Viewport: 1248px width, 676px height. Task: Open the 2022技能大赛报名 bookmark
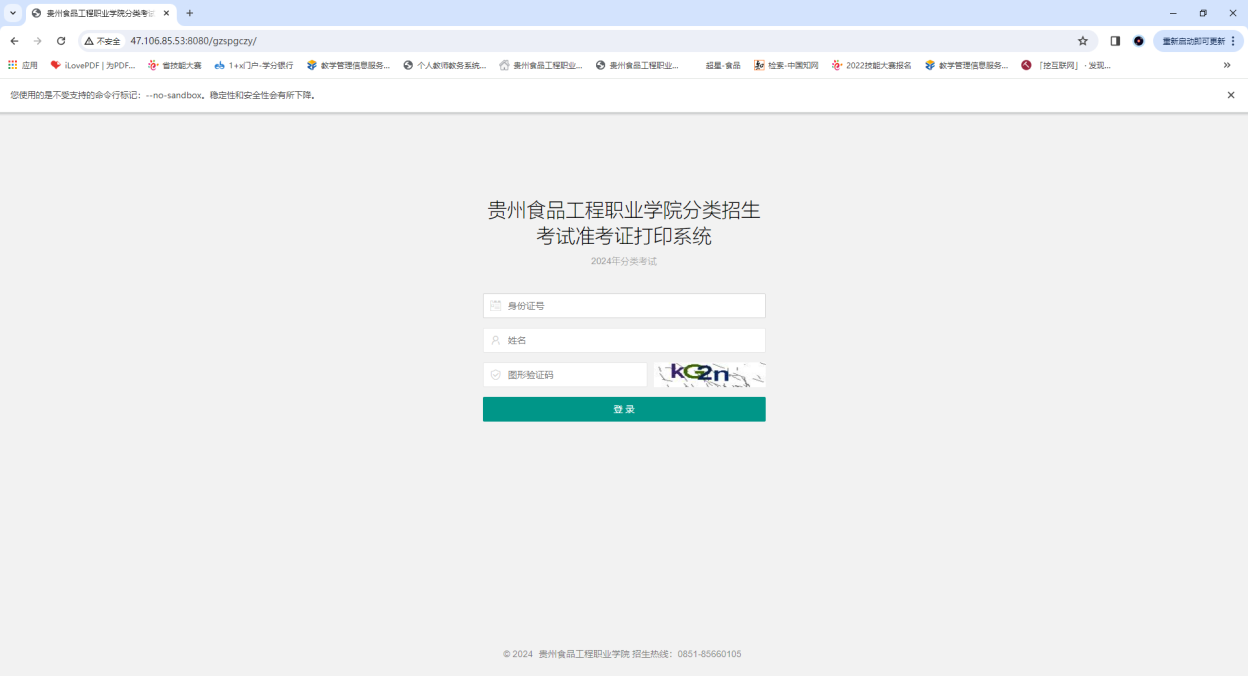[x=871, y=65]
